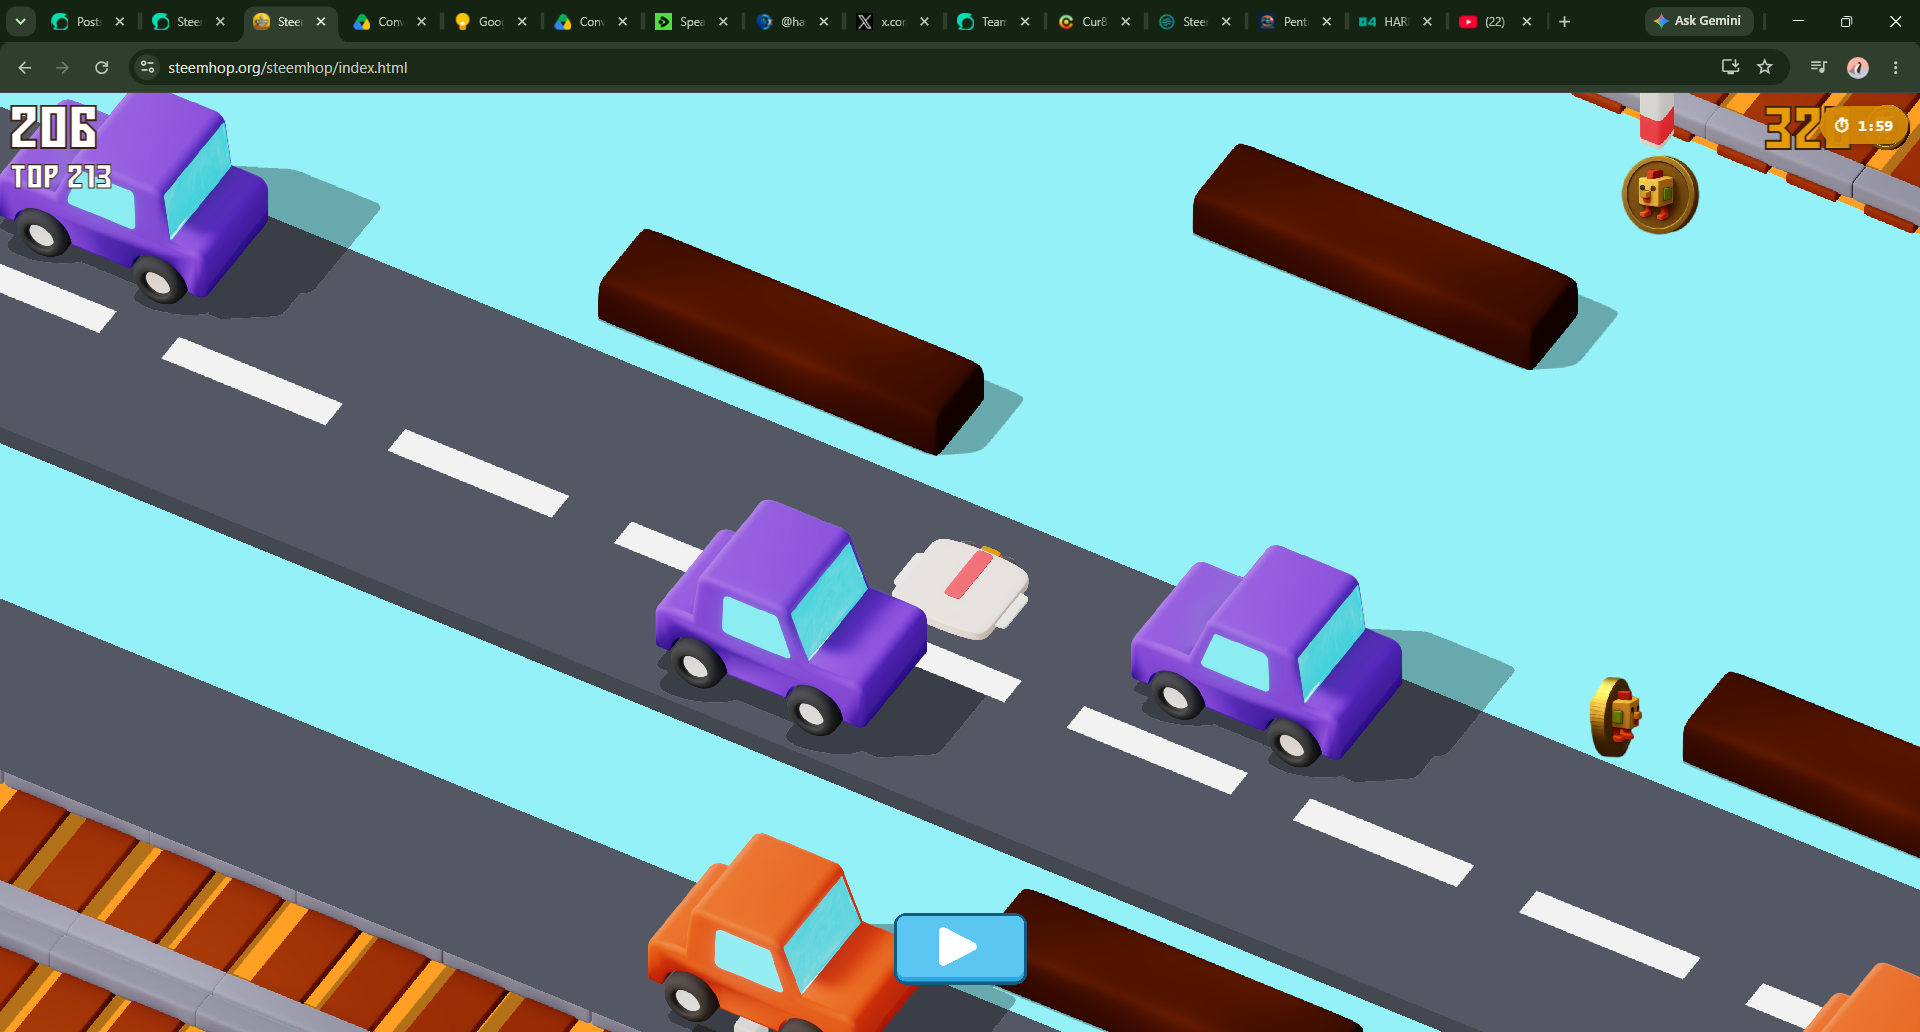
Task: Click the steemhop.org address bar
Action: click(287, 67)
